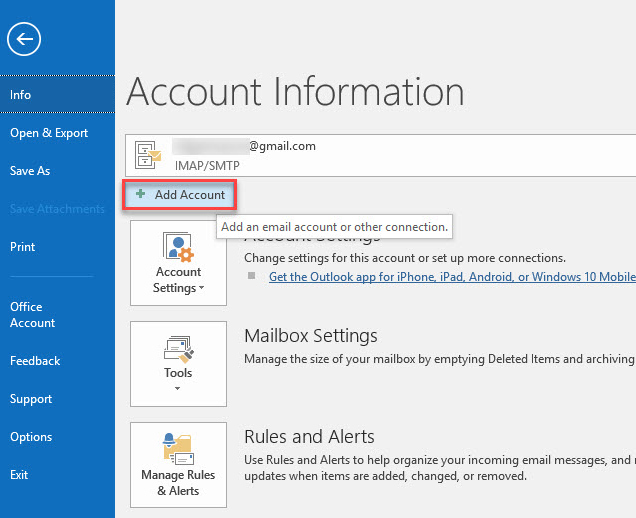The image size is (636, 518).
Task: Open the gmail.com account selector
Action: pyautogui.click(x=380, y=155)
